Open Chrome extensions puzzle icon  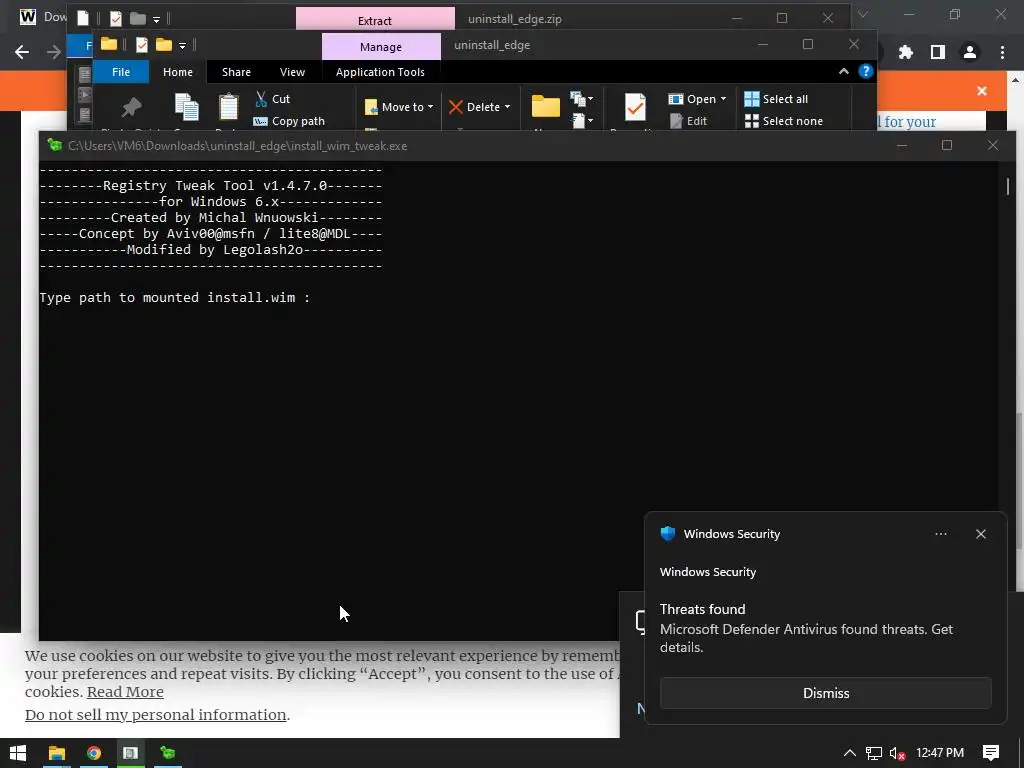pyautogui.click(x=906, y=52)
